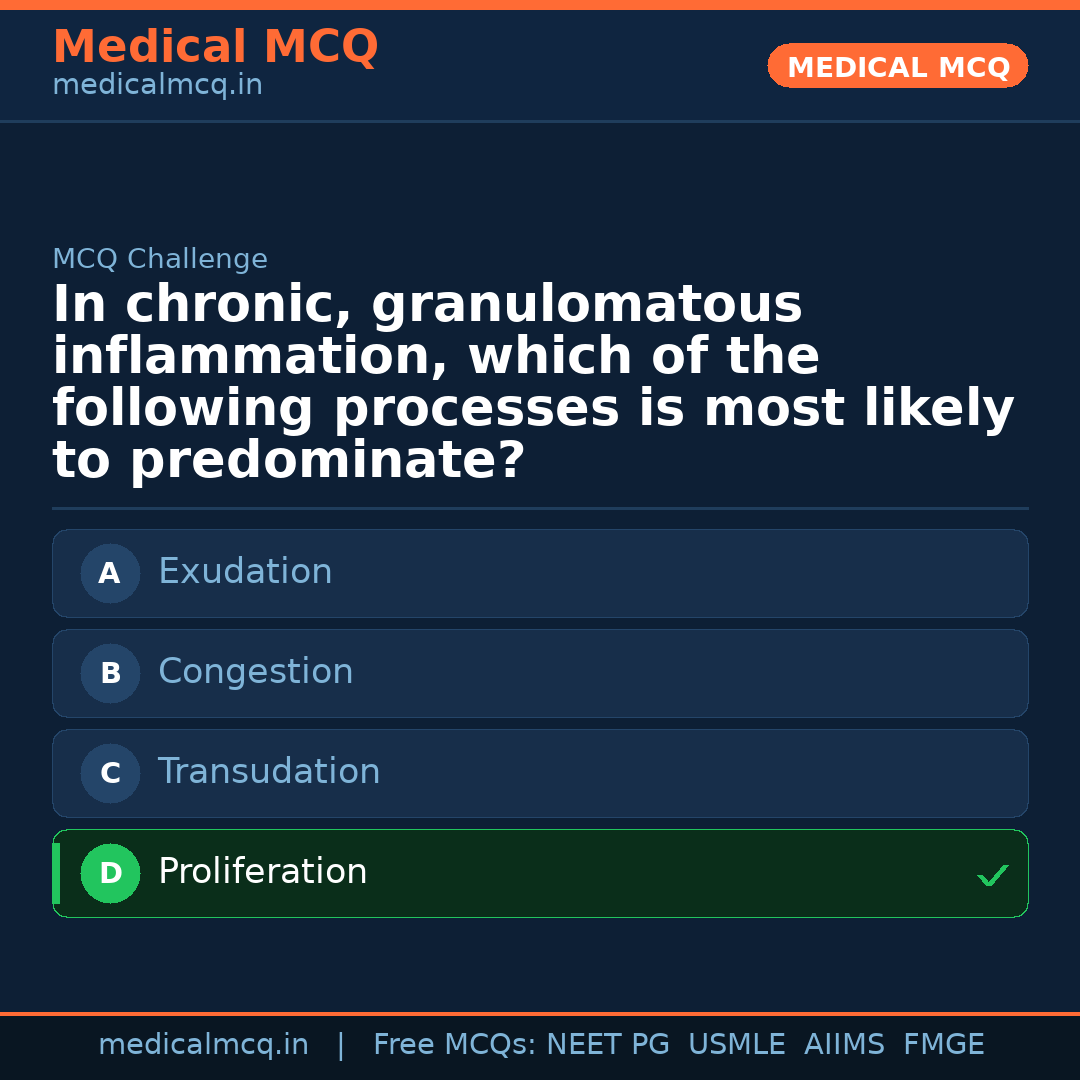Select the Congestion answer text

[x=255, y=672]
